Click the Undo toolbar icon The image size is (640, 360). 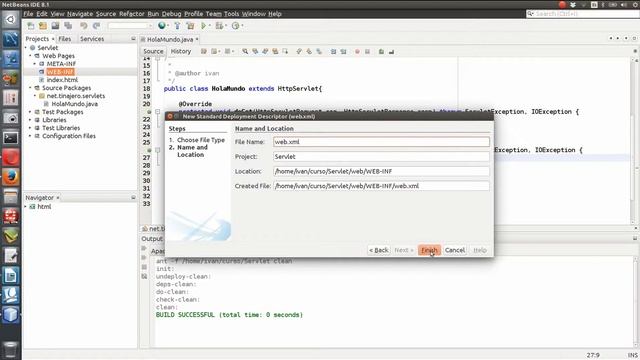(x=84, y=26)
